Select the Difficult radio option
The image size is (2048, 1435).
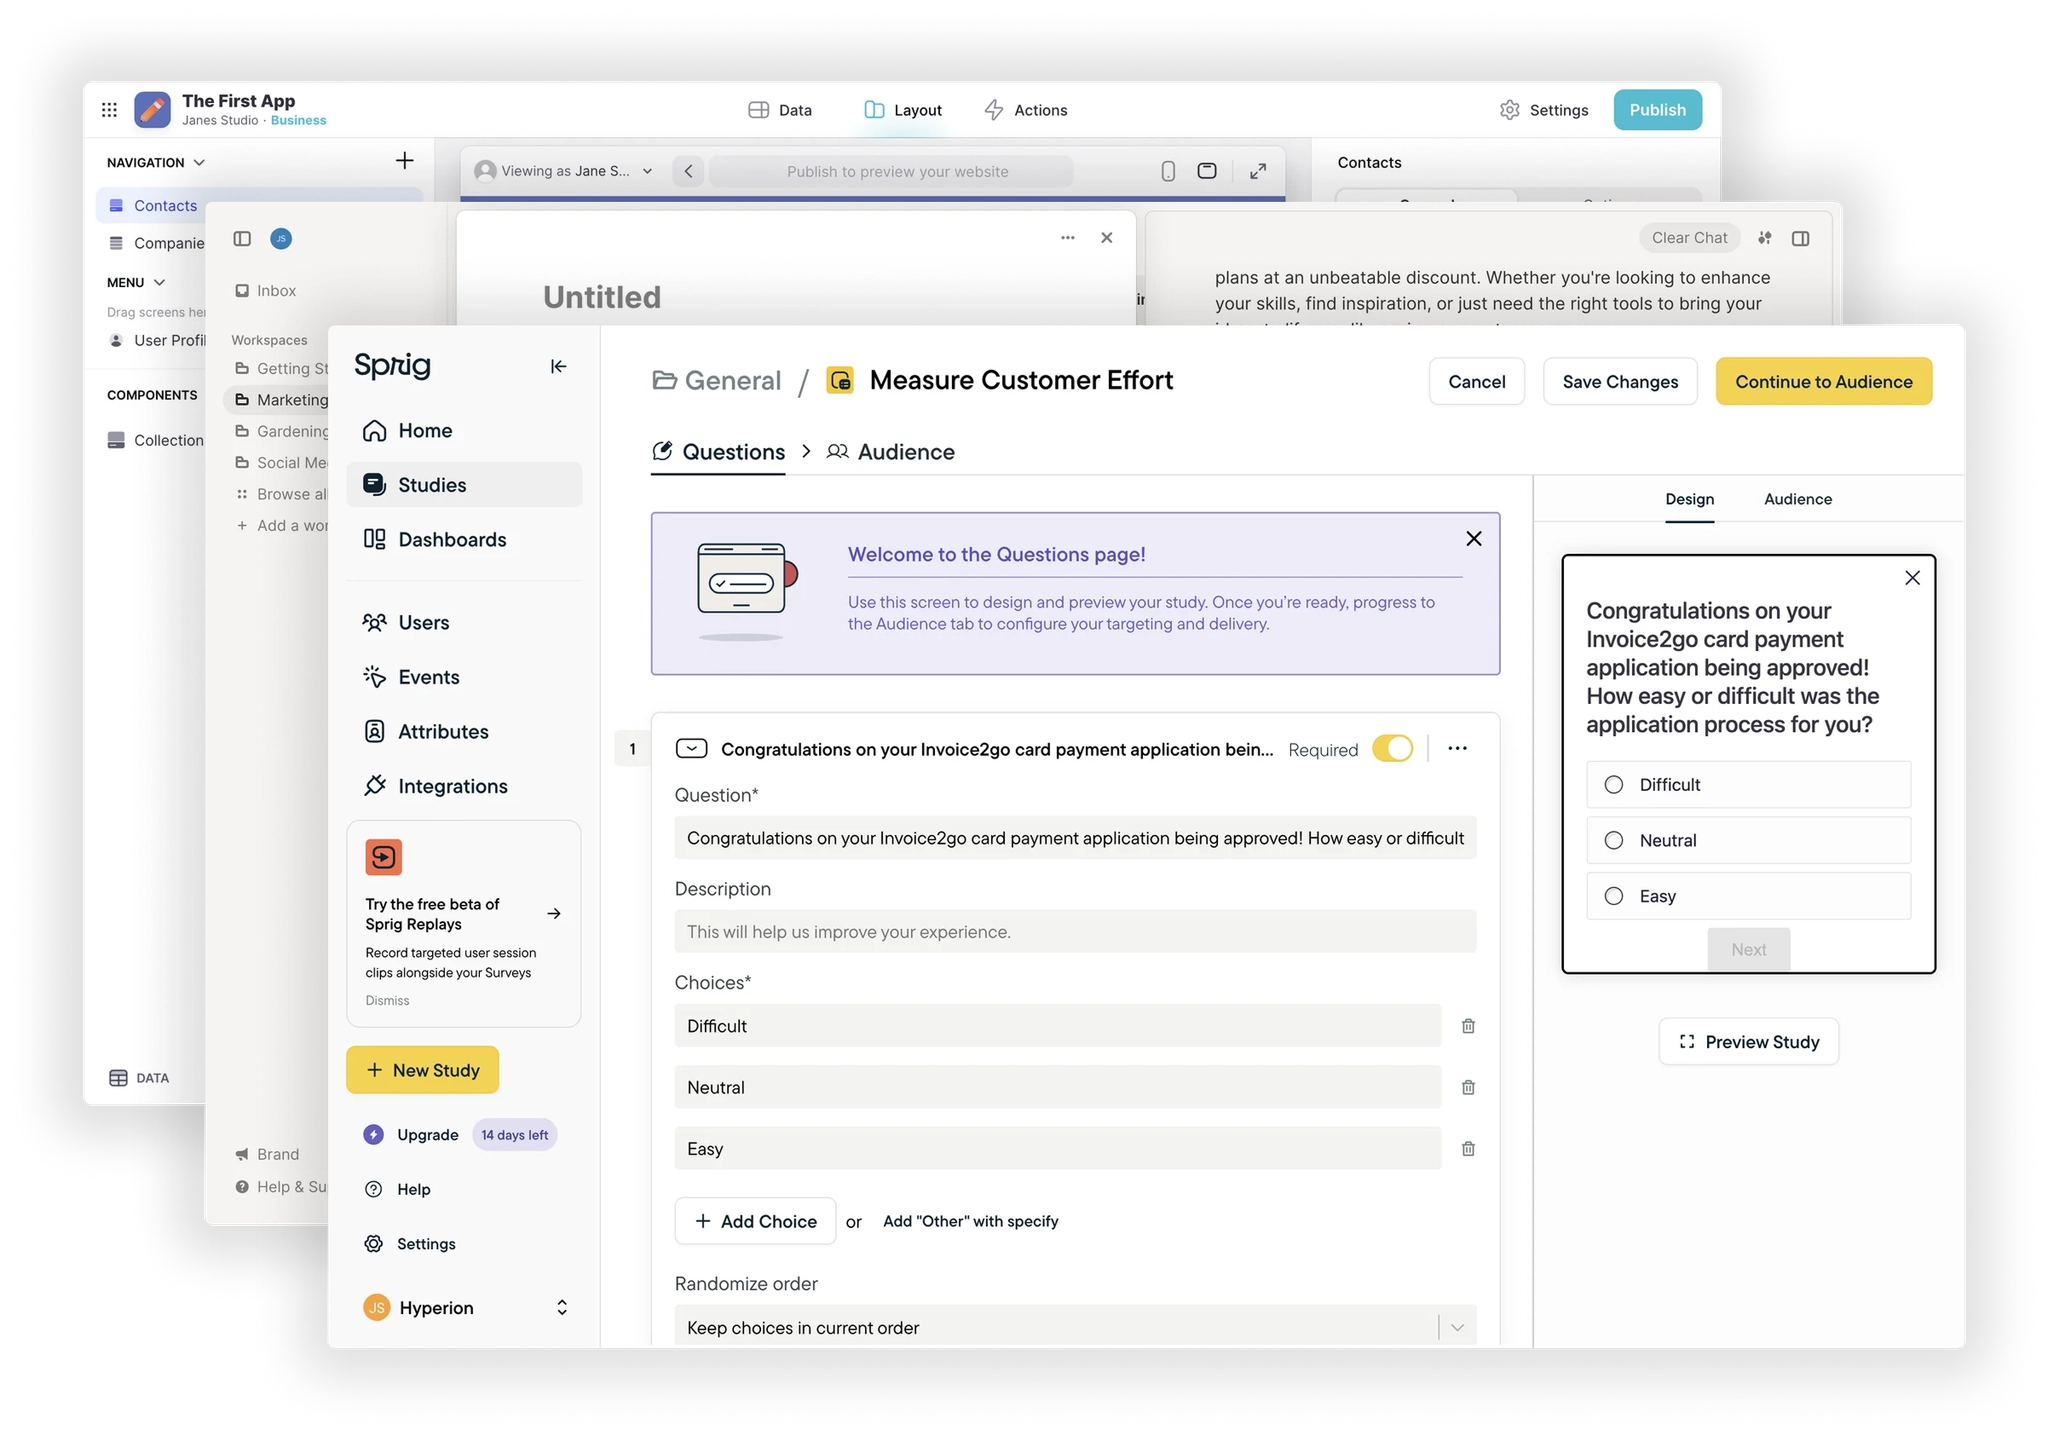[x=1614, y=785]
